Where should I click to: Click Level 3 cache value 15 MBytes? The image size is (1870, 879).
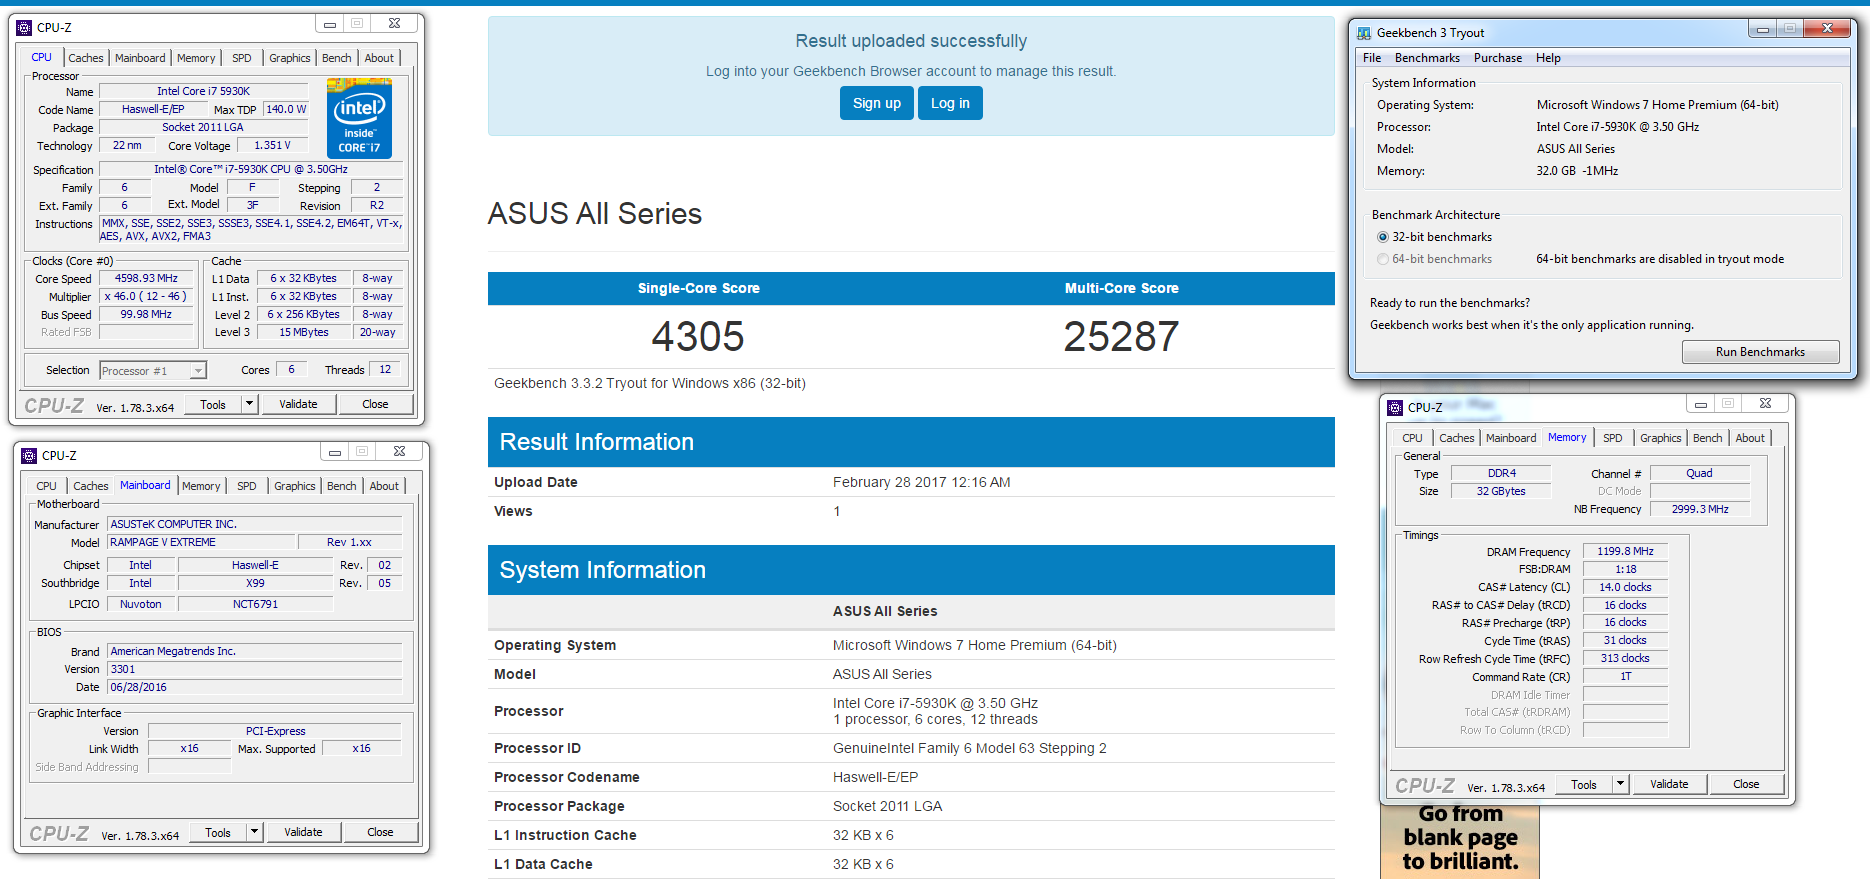click(x=304, y=332)
